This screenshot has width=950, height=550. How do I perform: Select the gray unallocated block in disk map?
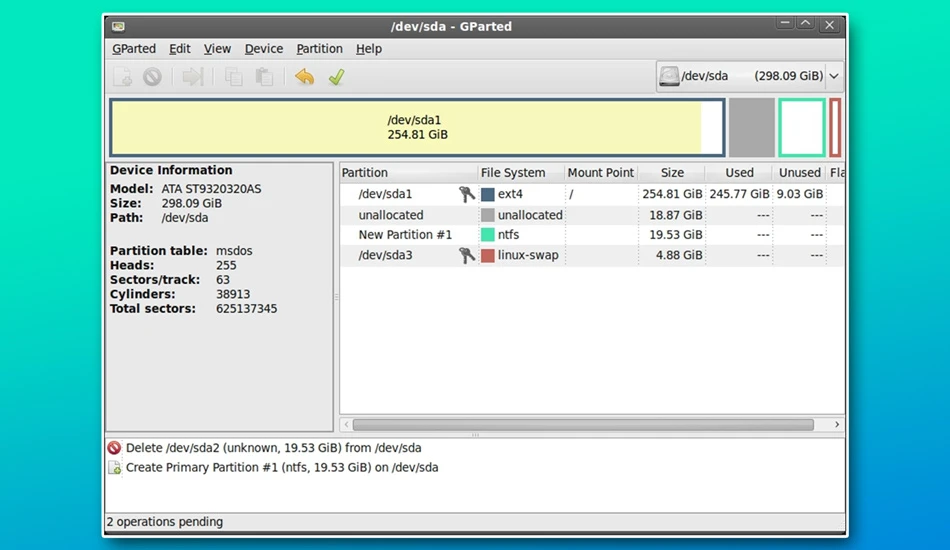click(751, 127)
